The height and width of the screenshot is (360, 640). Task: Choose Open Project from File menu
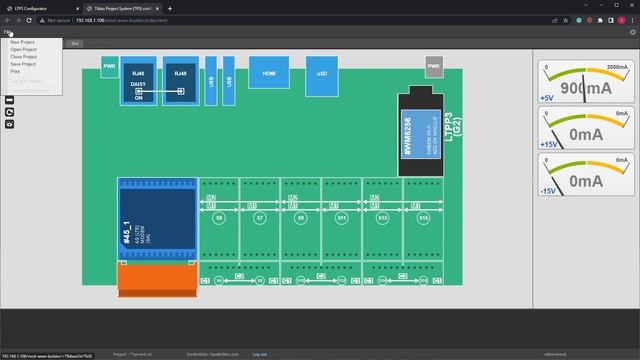[x=23, y=49]
